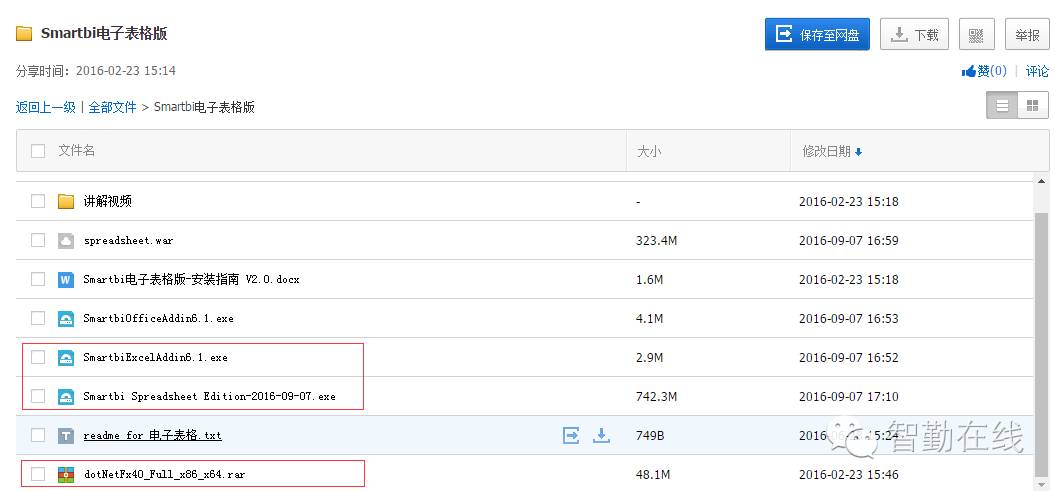Check the 安装指南 V2.0.docx checkbox
The image size is (1060, 491).
(x=38, y=279)
